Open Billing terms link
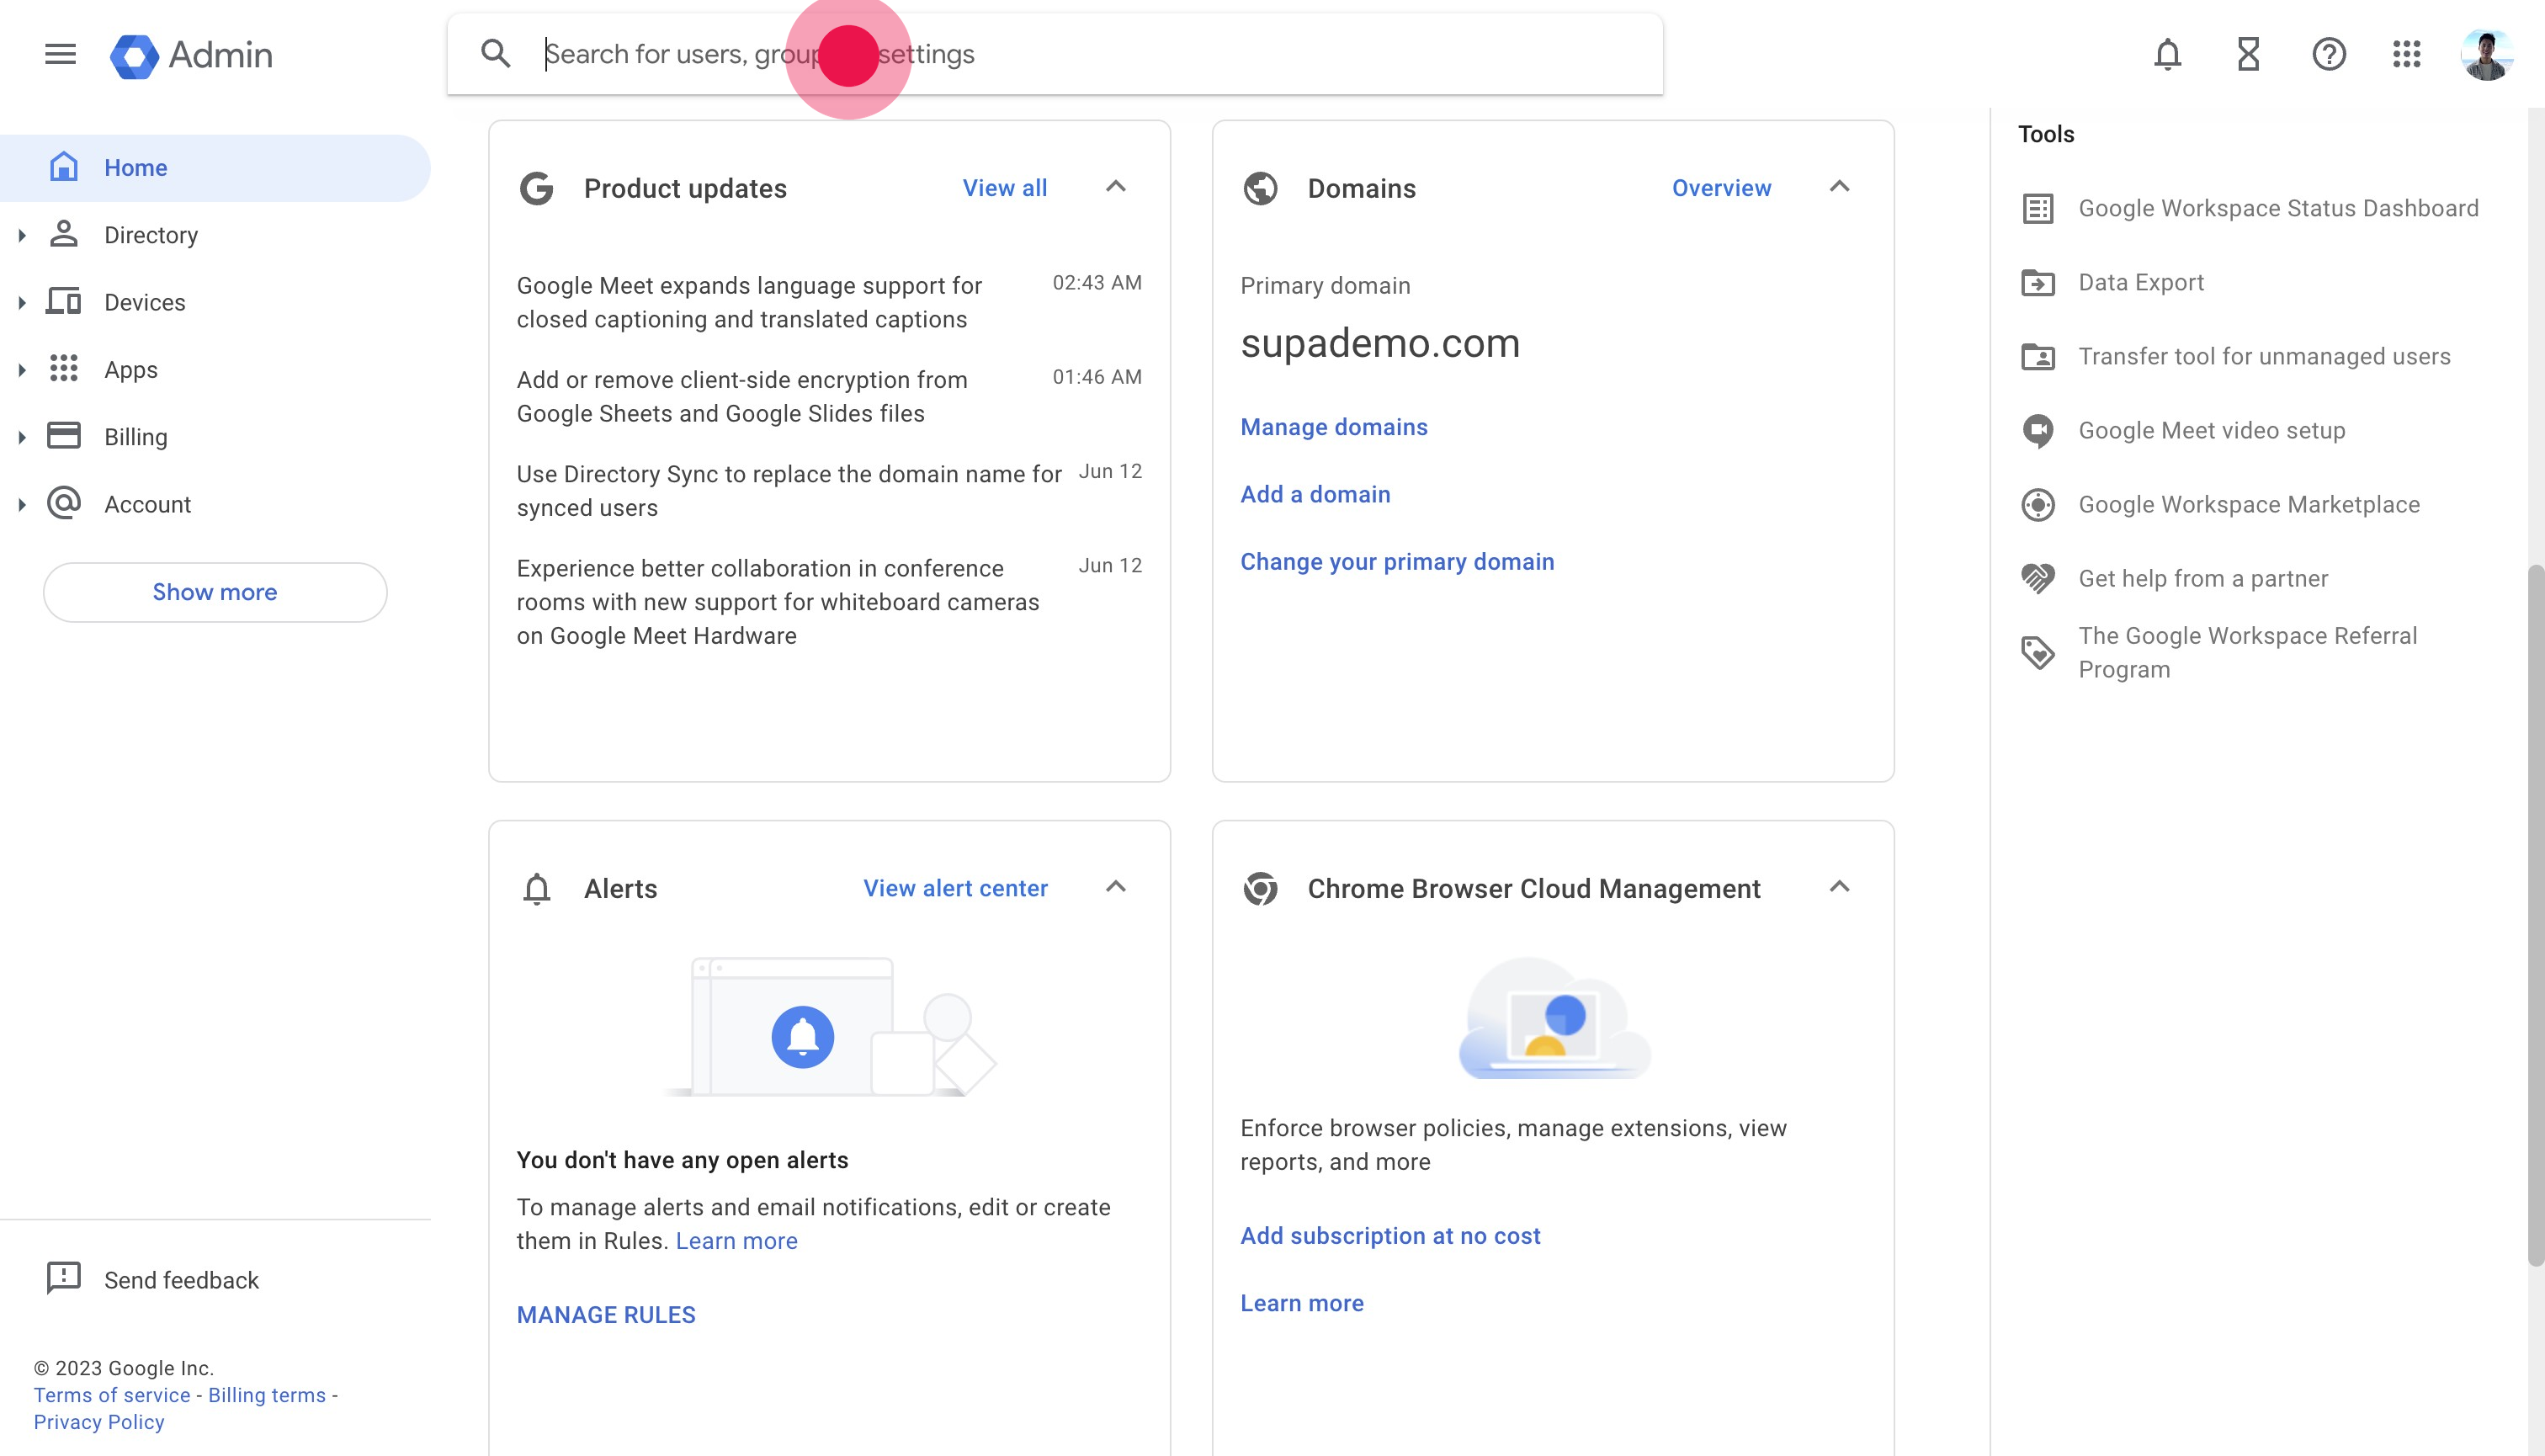 click(267, 1395)
